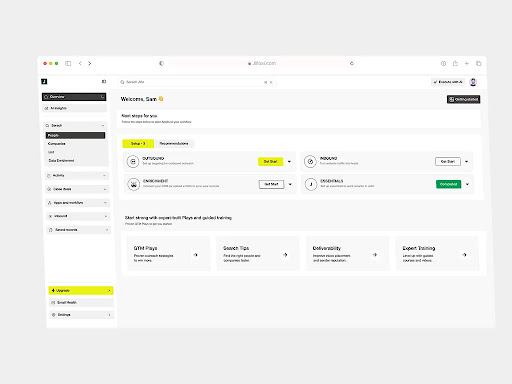Open Data Enrichment under Search
Image resolution: width=512 pixels, height=384 pixels.
(61, 161)
